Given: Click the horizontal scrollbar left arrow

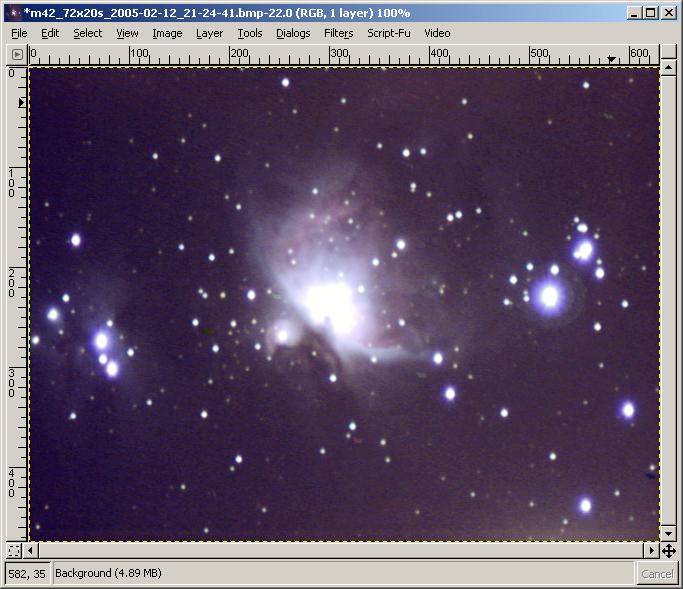Looking at the screenshot, I should tap(30, 551).
